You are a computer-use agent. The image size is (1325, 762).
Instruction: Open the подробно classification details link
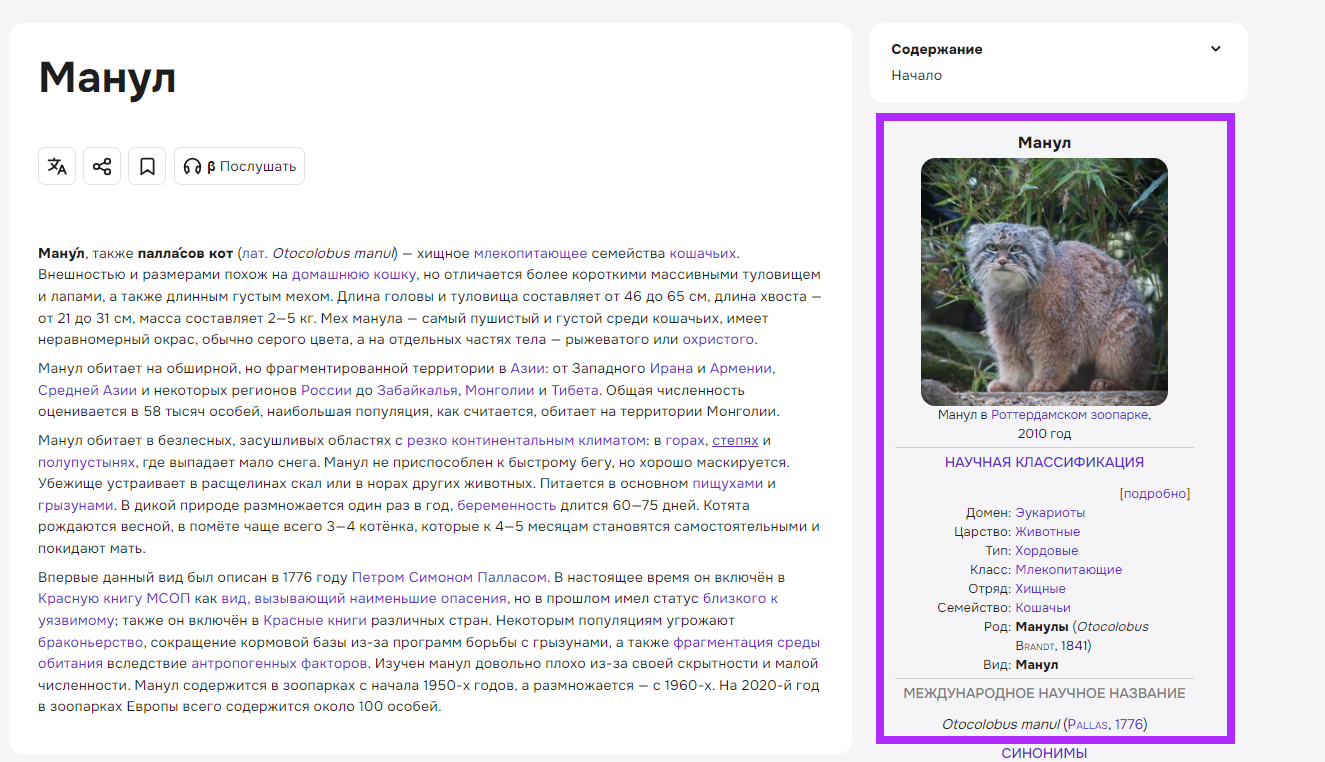(x=1156, y=493)
